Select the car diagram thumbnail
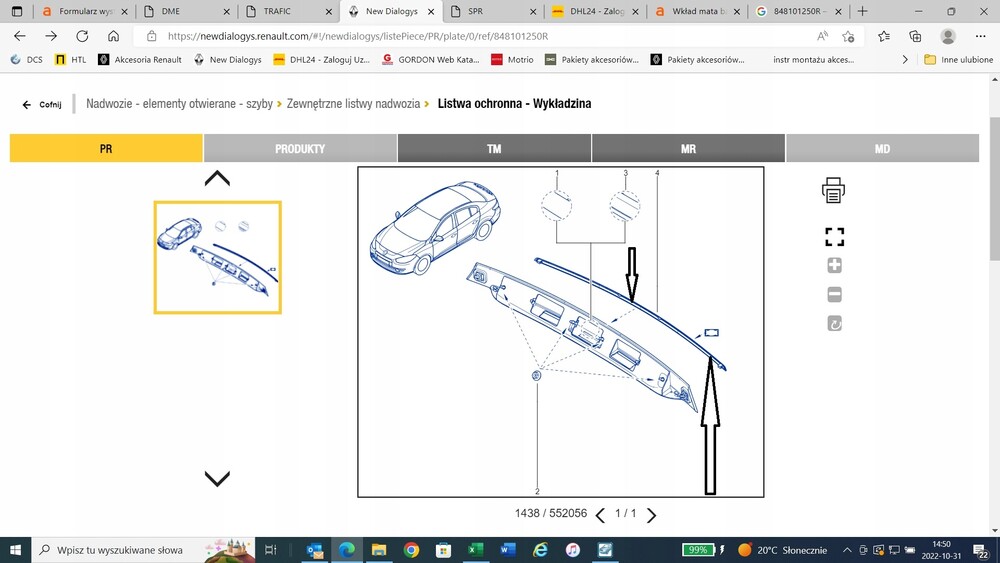Image resolution: width=1000 pixels, height=563 pixels. click(x=217, y=258)
